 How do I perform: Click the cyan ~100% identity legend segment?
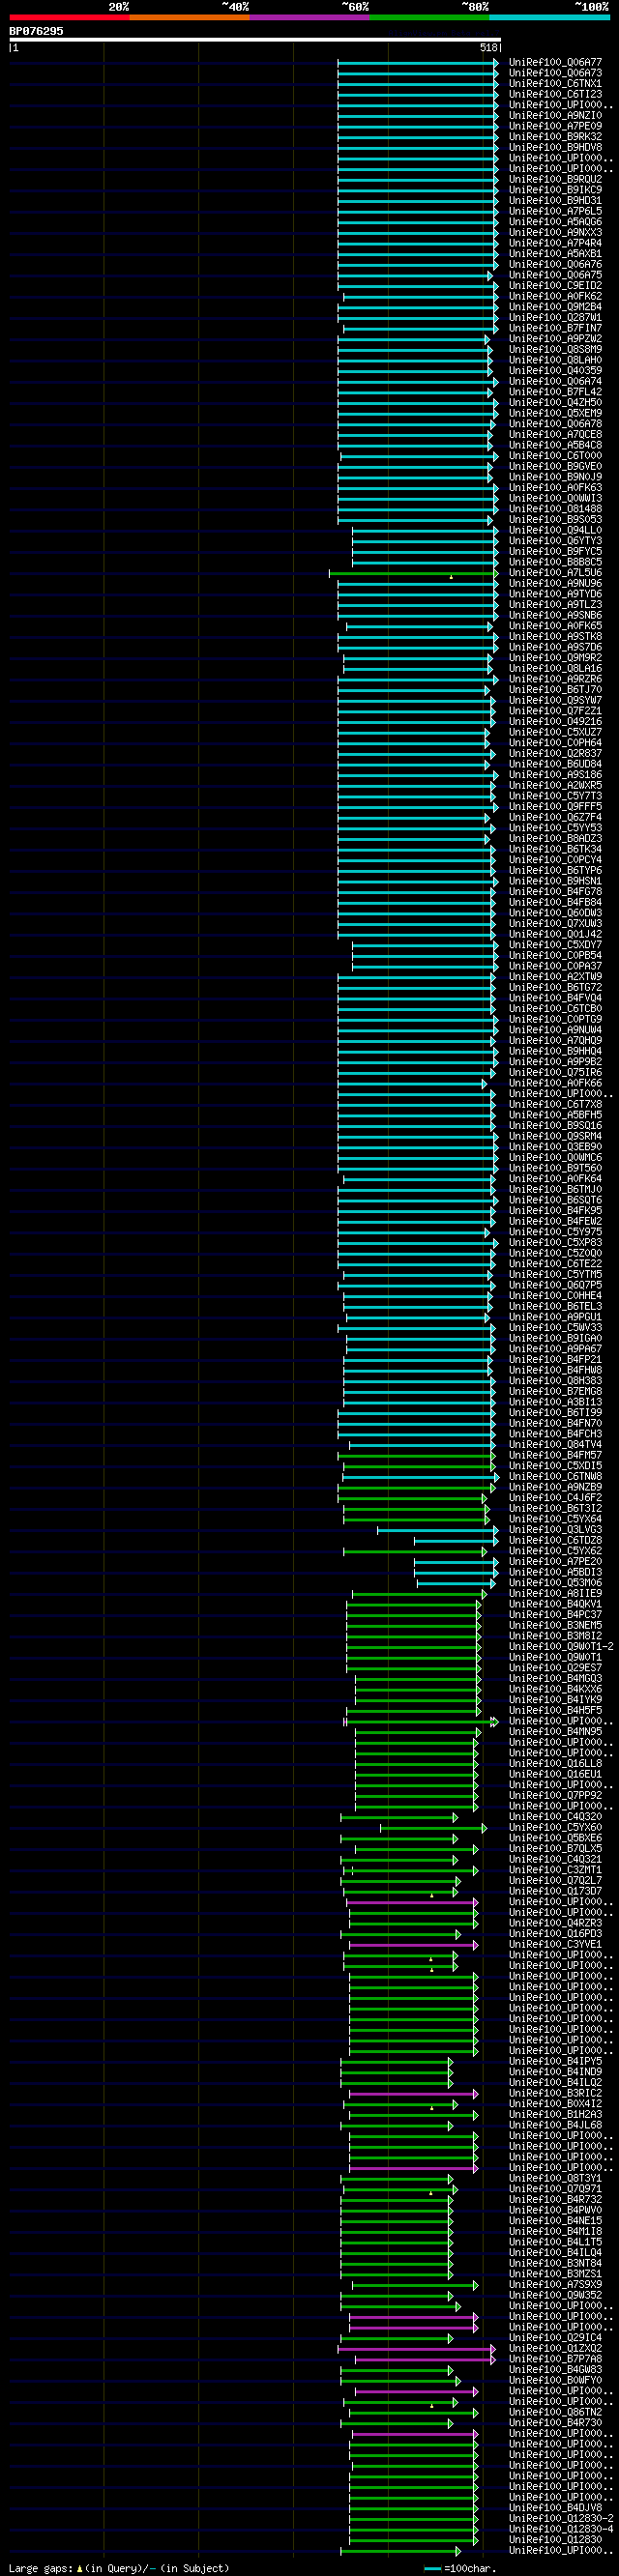pos(549,17)
